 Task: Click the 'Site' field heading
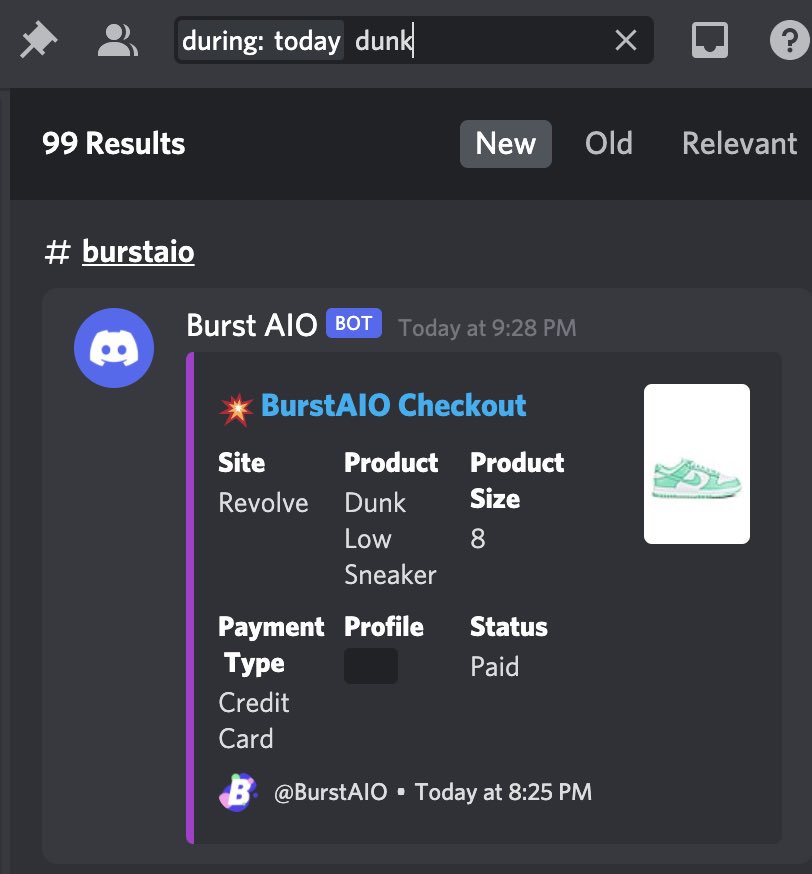coord(241,463)
